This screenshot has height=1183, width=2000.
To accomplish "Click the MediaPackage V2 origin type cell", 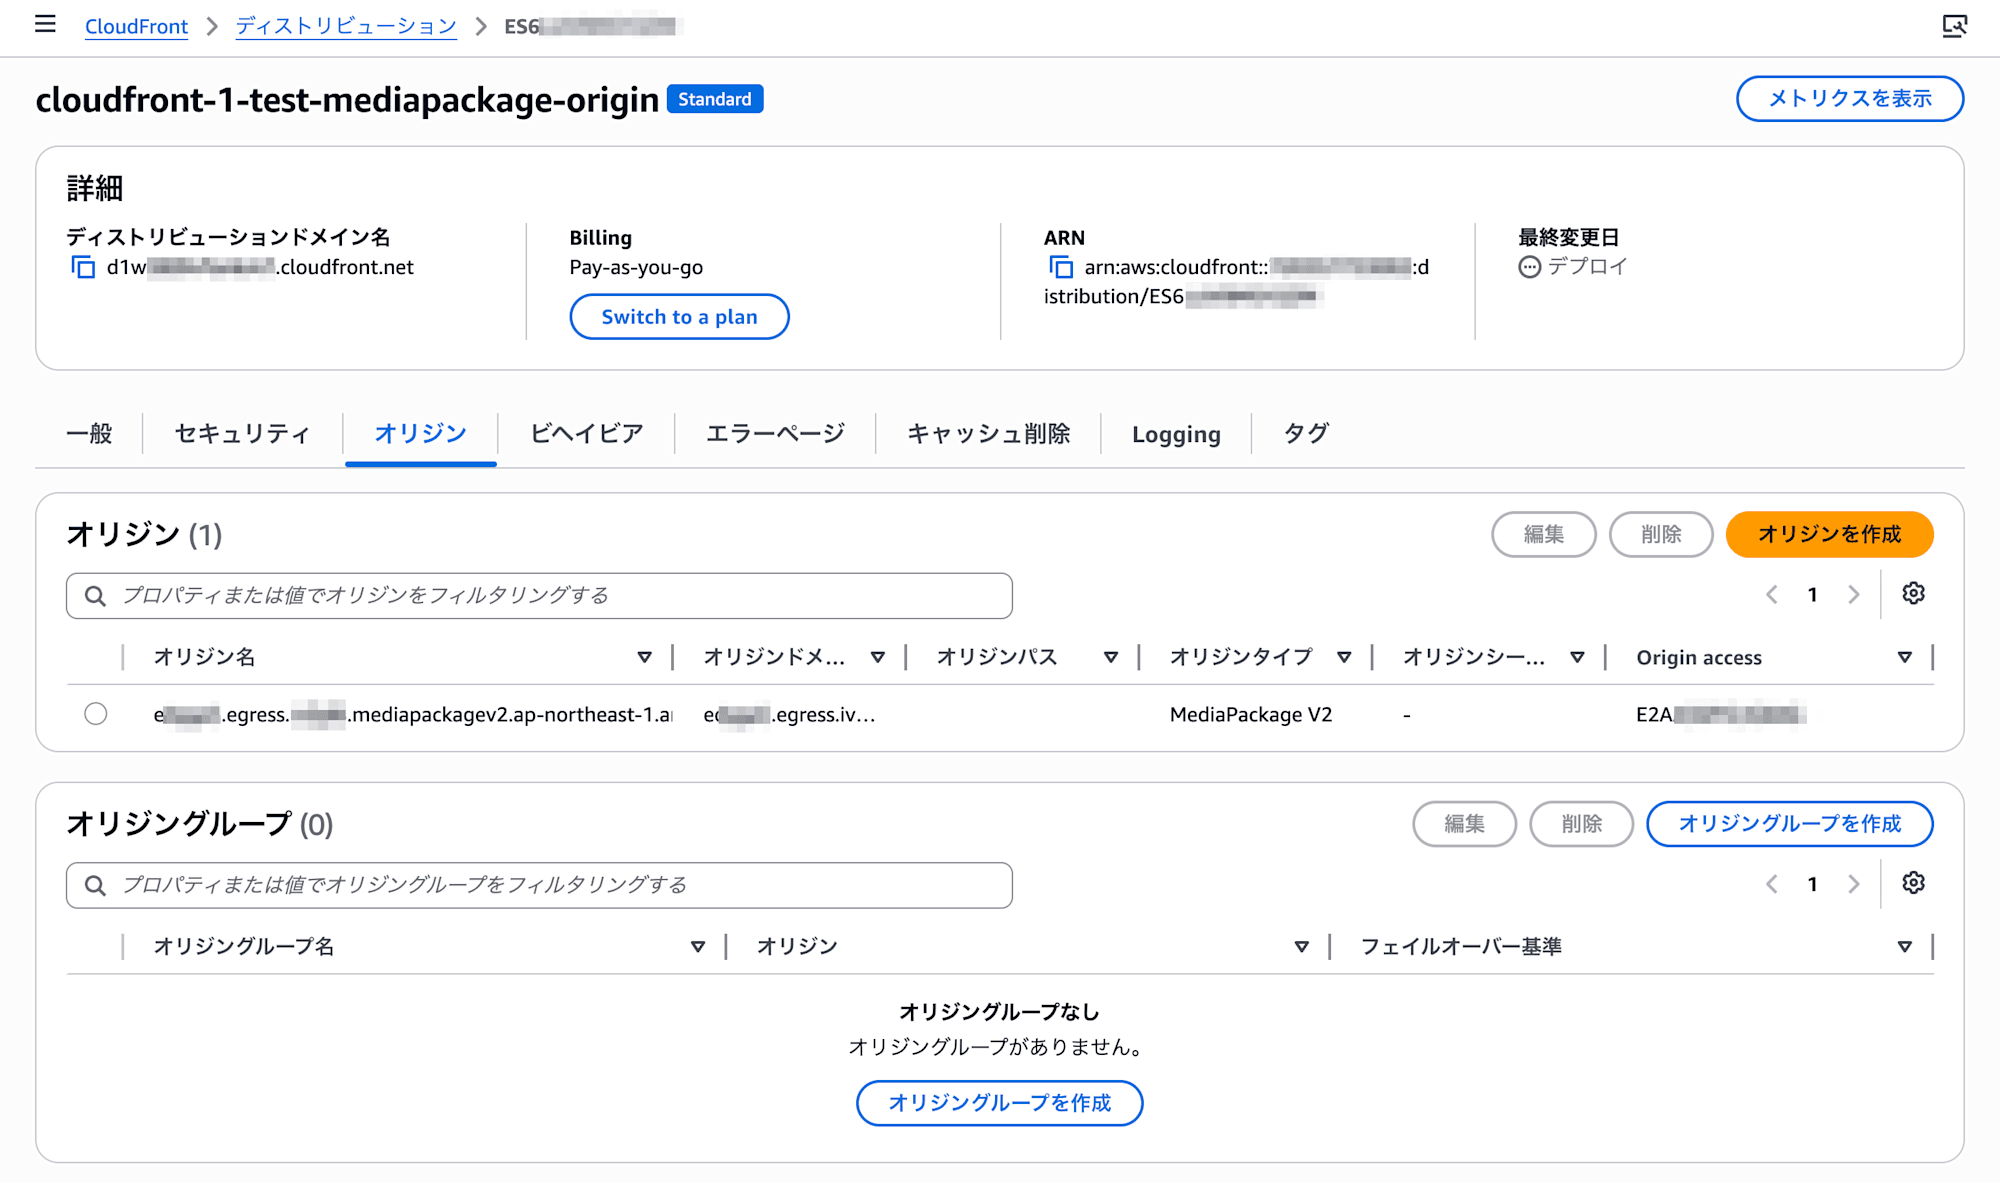I will (x=1251, y=715).
